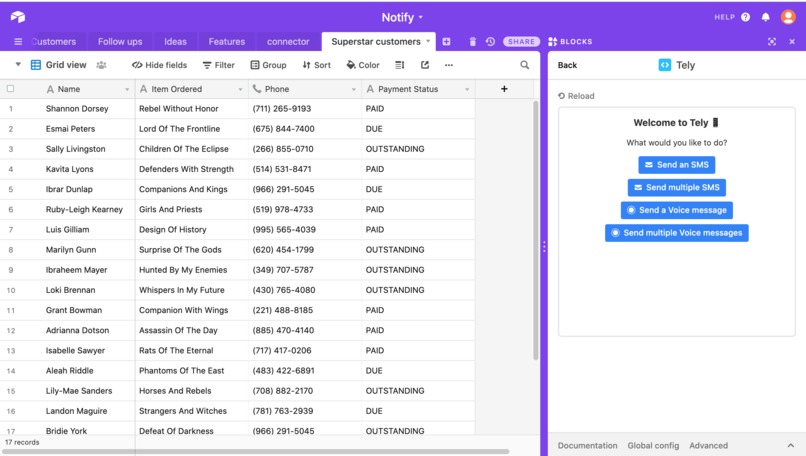The width and height of the screenshot is (806, 456).
Task: Reload the Tely block
Action: pyautogui.click(x=576, y=96)
